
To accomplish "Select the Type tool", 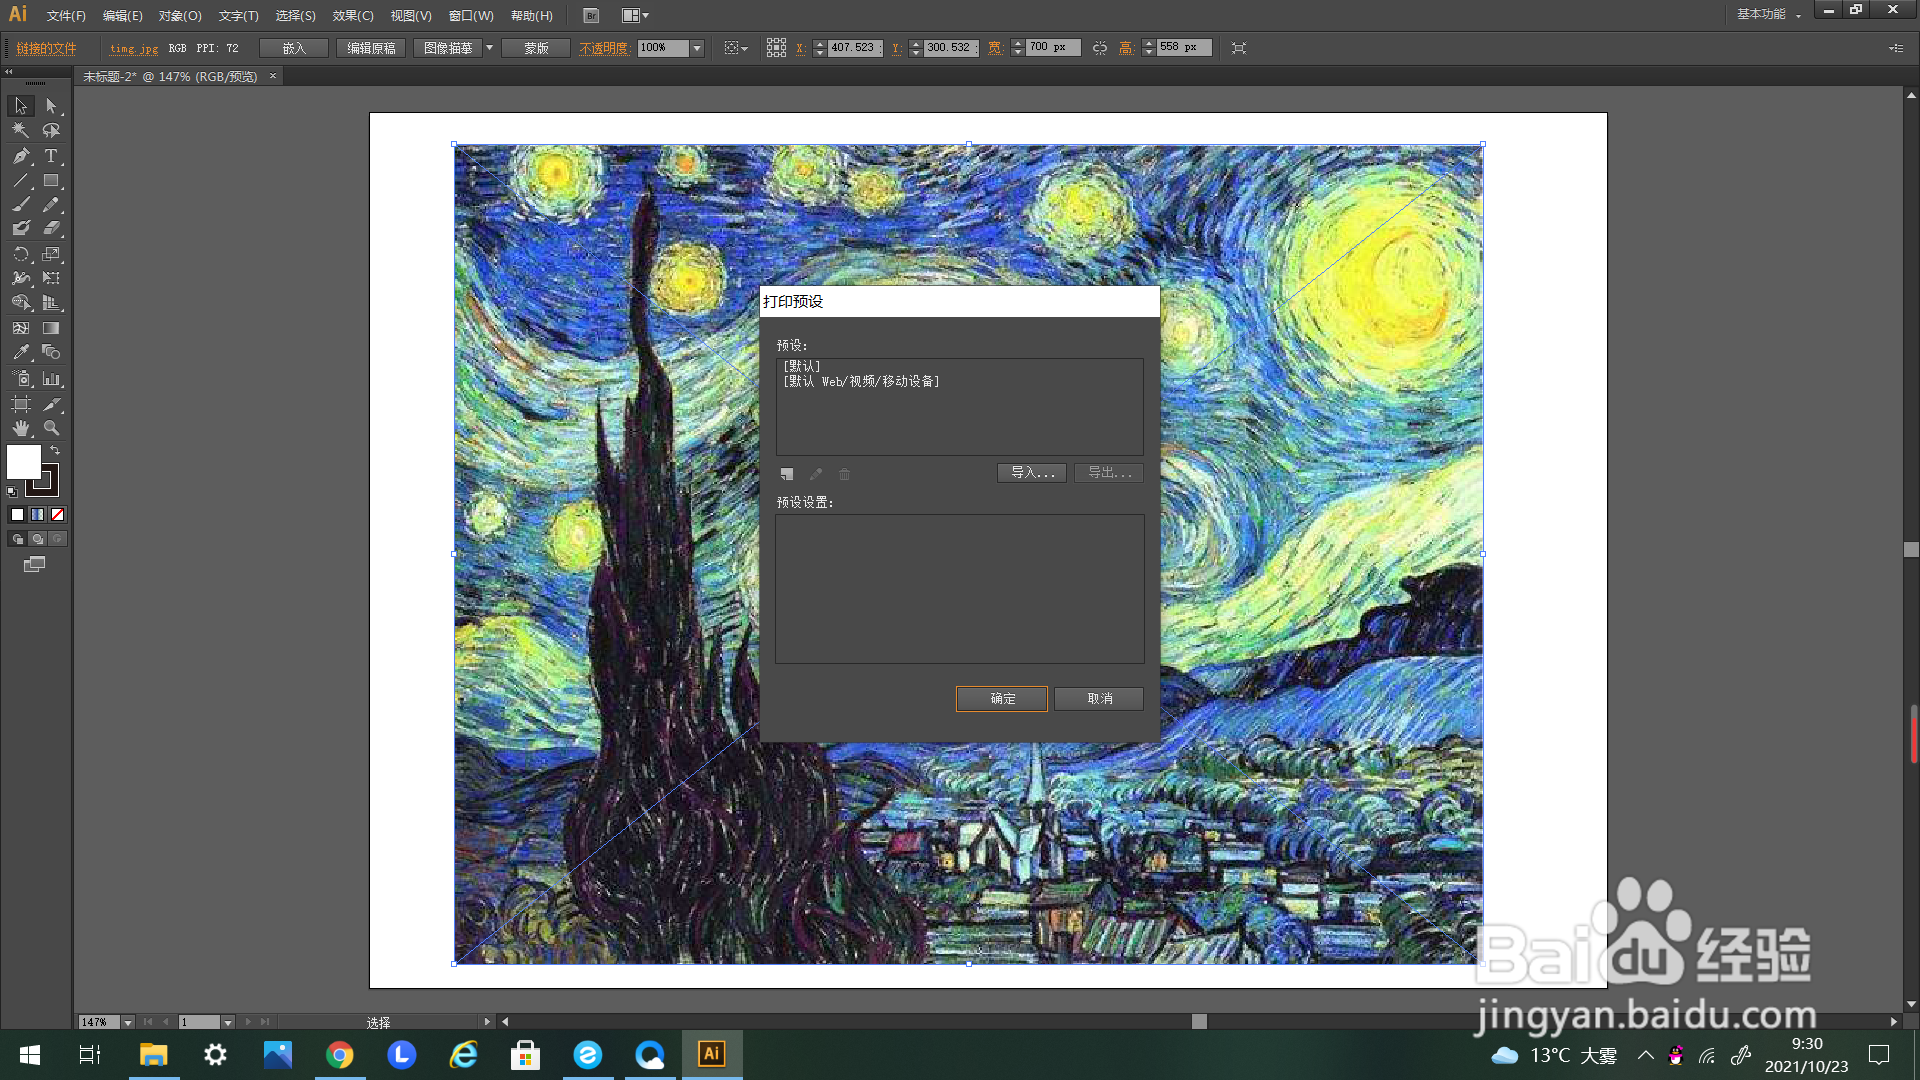I will (51, 156).
